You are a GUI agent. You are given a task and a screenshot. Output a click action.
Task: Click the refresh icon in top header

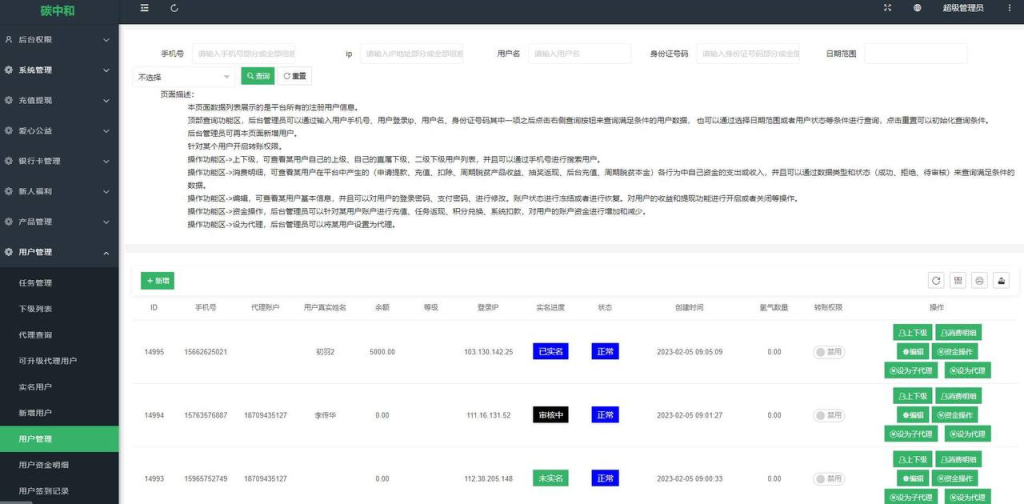(174, 8)
